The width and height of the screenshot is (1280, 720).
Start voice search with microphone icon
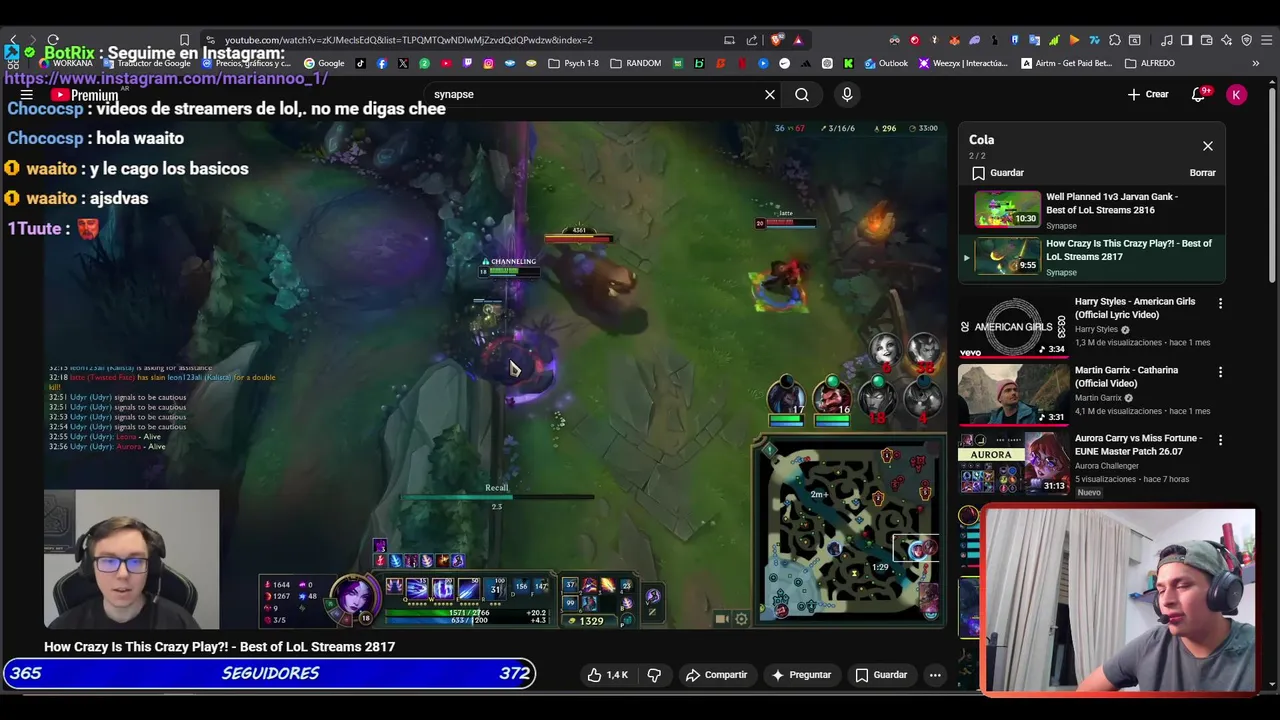point(847,95)
